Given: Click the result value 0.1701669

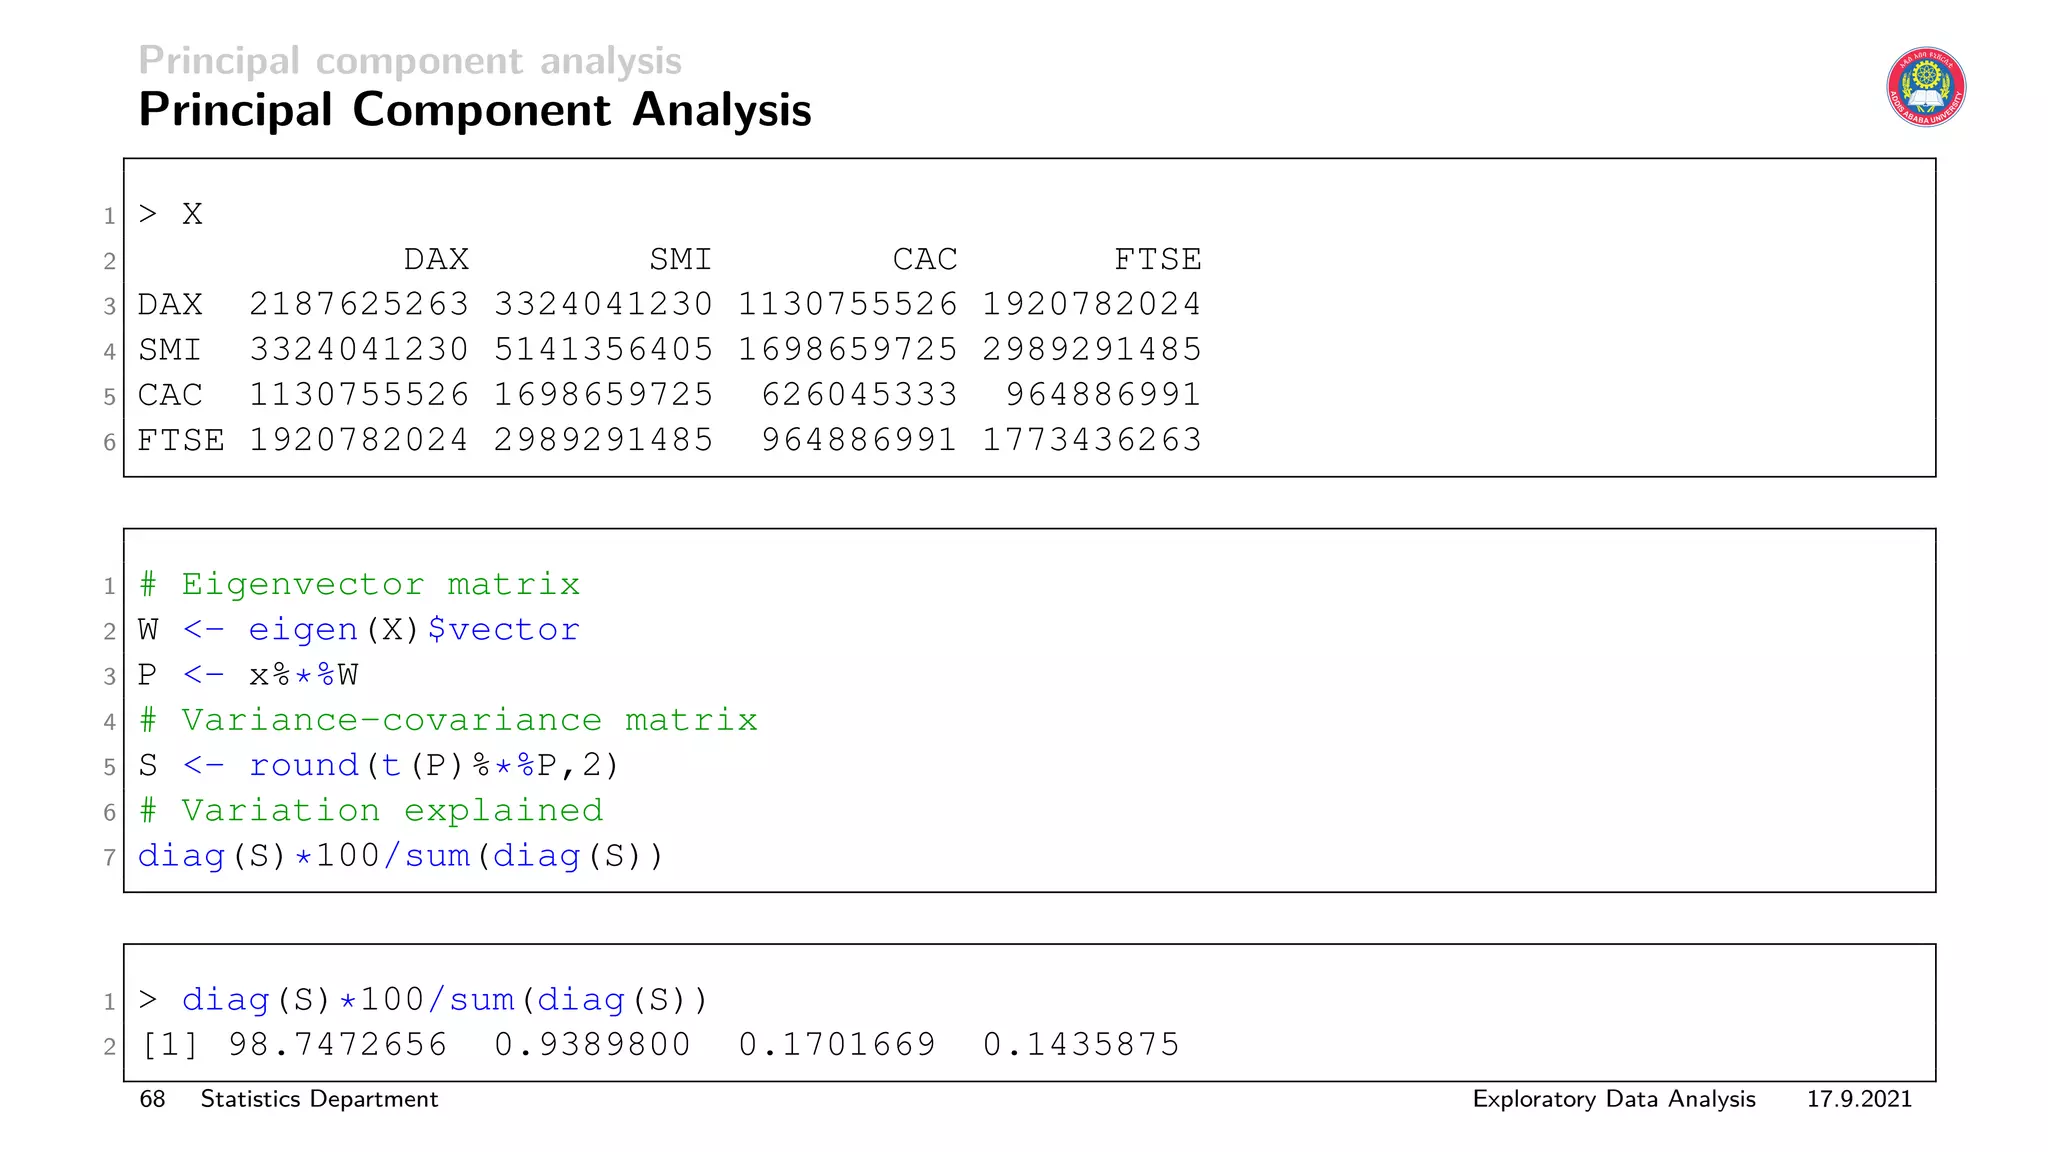Looking at the screenshot, I should [x=837, y=1045].
